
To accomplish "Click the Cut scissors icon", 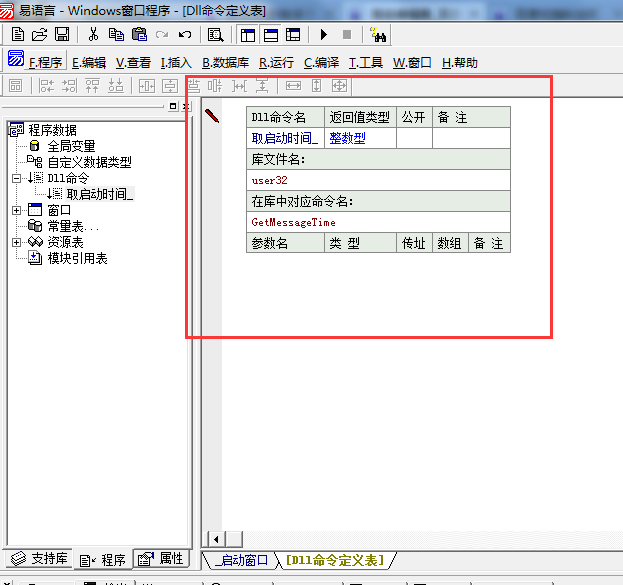I will click(x=93, y=35).
